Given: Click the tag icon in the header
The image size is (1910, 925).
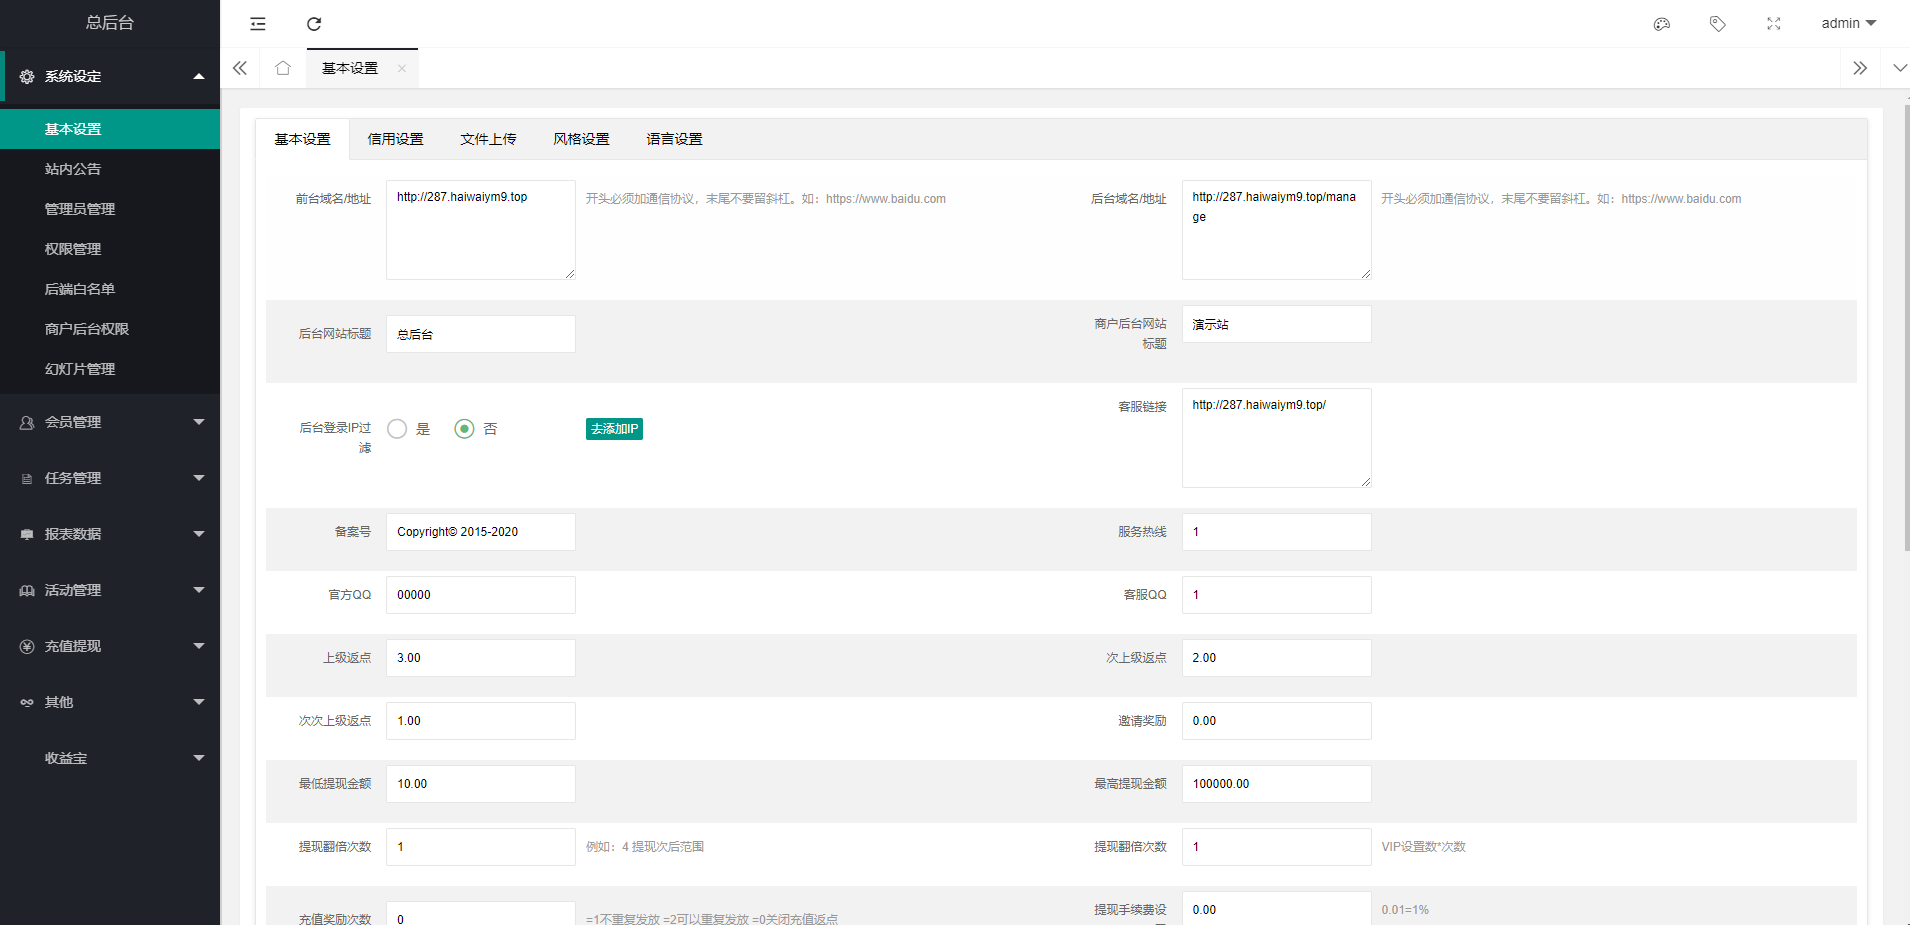Looking at the screenshot, I should 1717,24.
